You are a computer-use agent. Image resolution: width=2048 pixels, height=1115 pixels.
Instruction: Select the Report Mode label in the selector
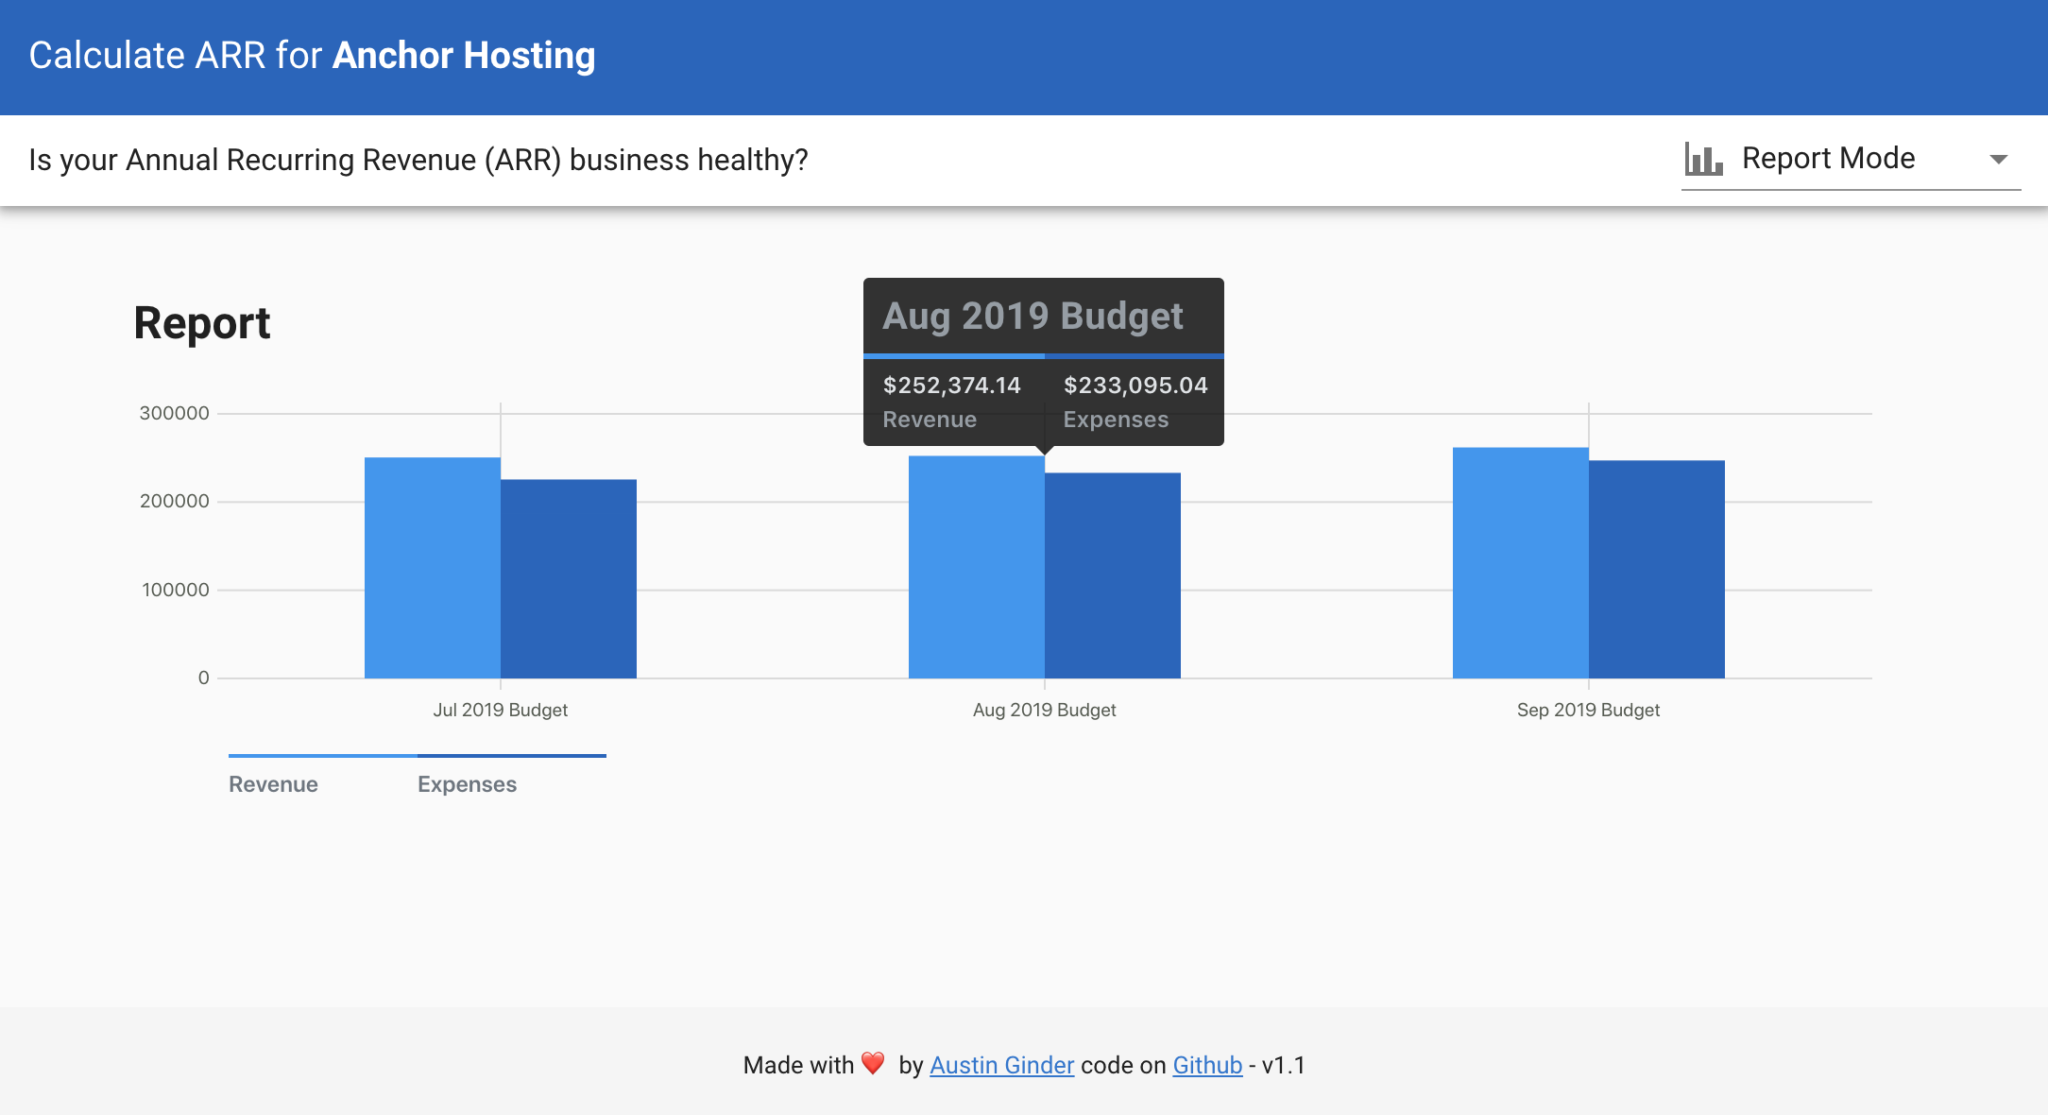[x=1828, y=158]
